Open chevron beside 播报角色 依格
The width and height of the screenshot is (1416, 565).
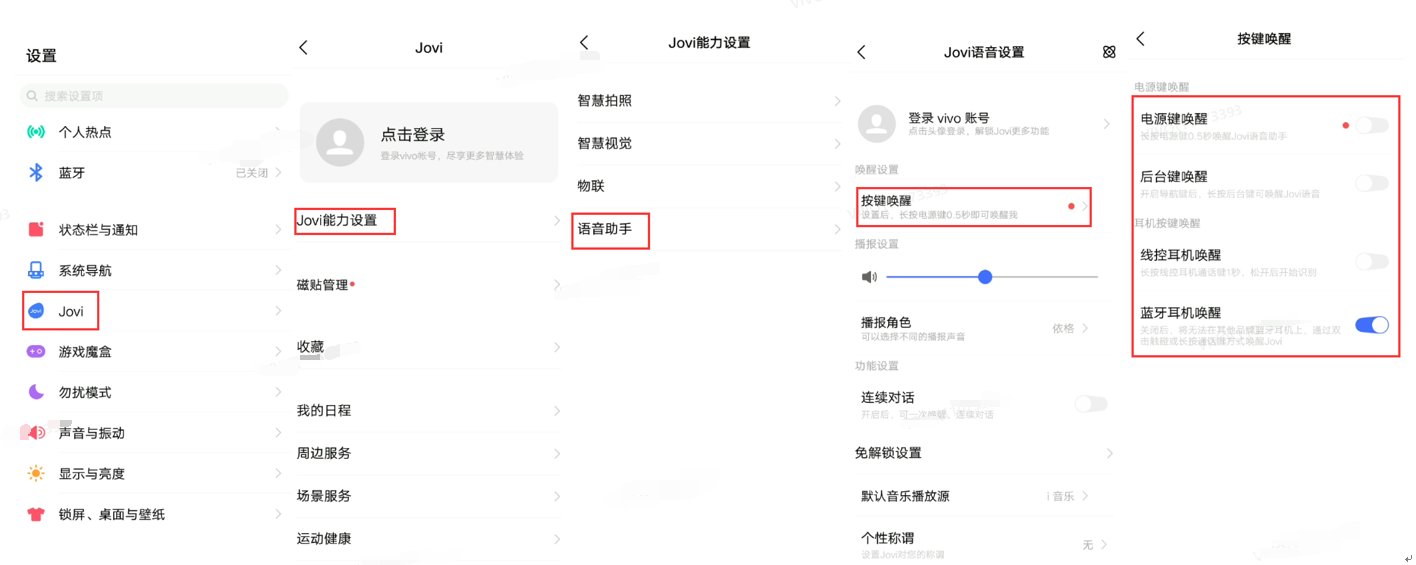[x=1085, y=328]
